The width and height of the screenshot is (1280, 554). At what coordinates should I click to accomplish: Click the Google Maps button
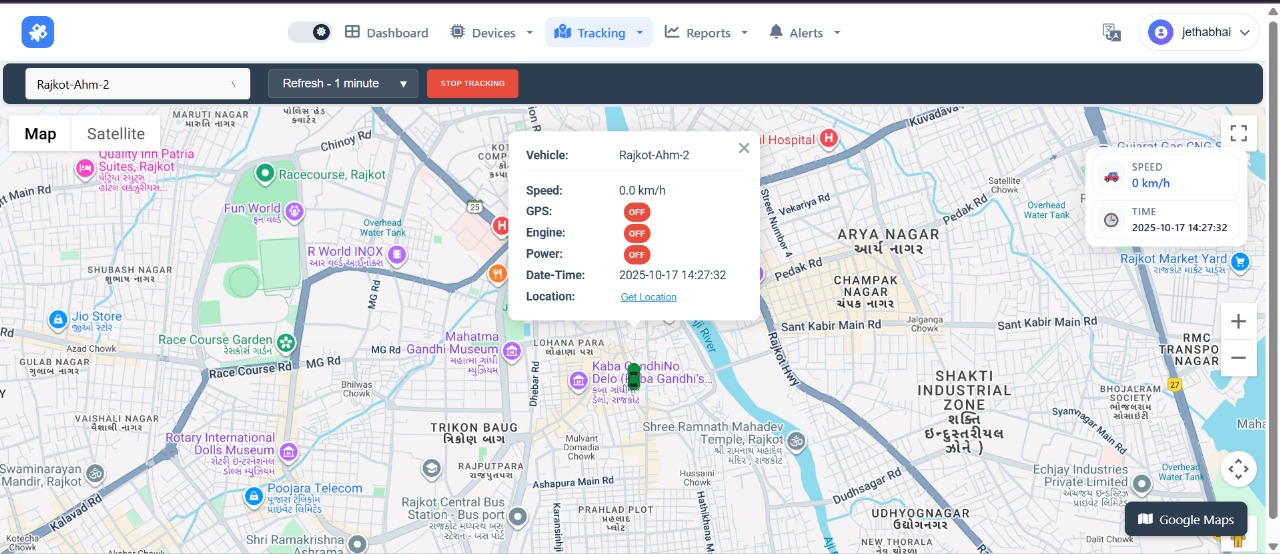[x=1185, y=520]
